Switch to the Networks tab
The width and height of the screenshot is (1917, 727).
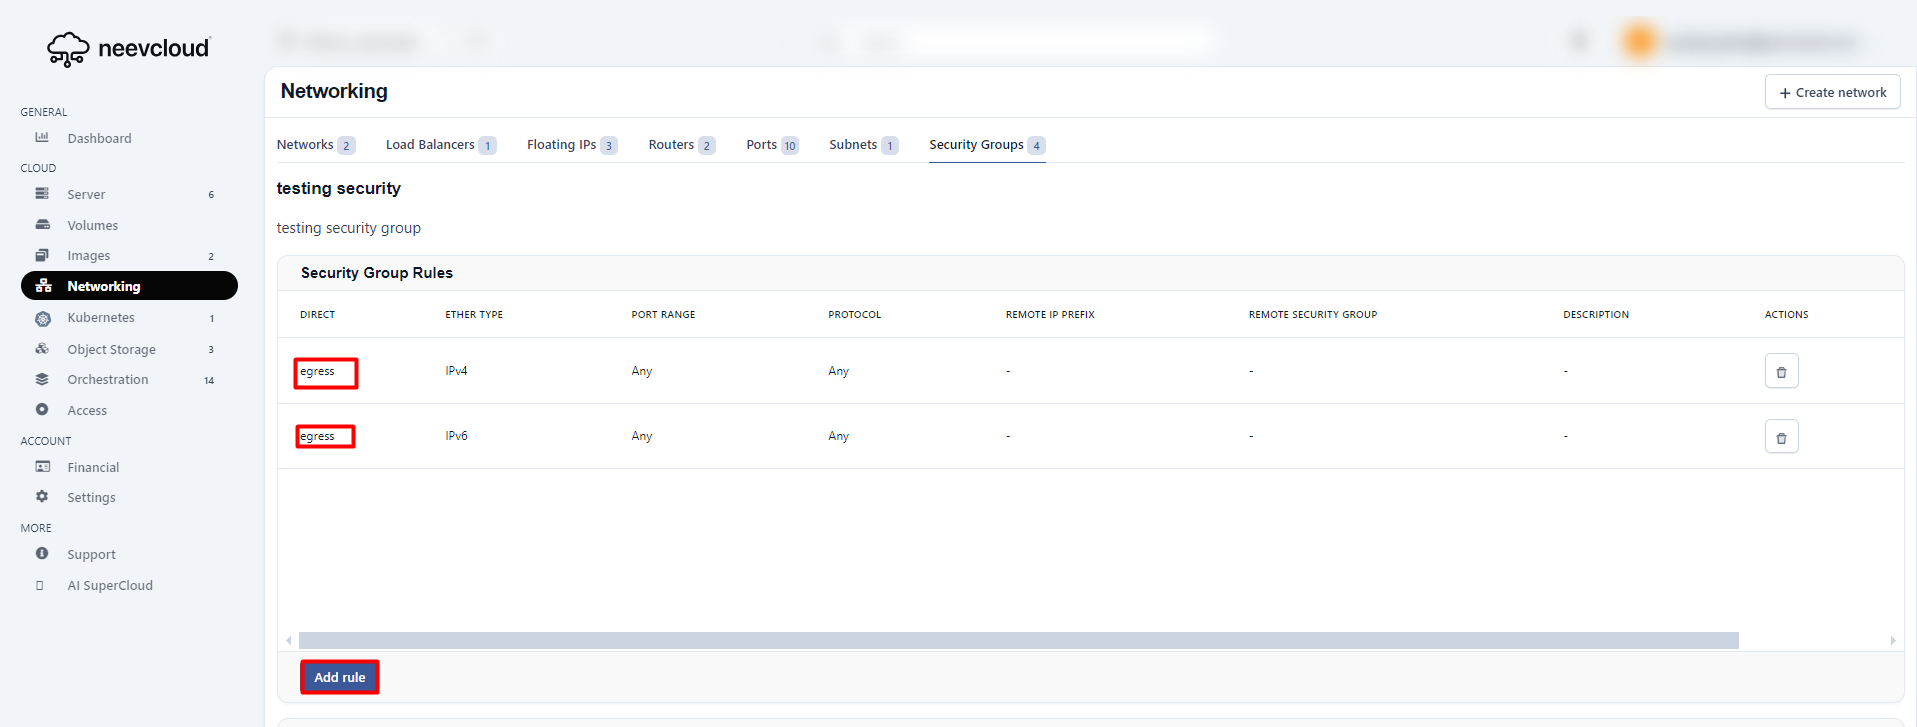pyautogui.click(x=305, y=145)
